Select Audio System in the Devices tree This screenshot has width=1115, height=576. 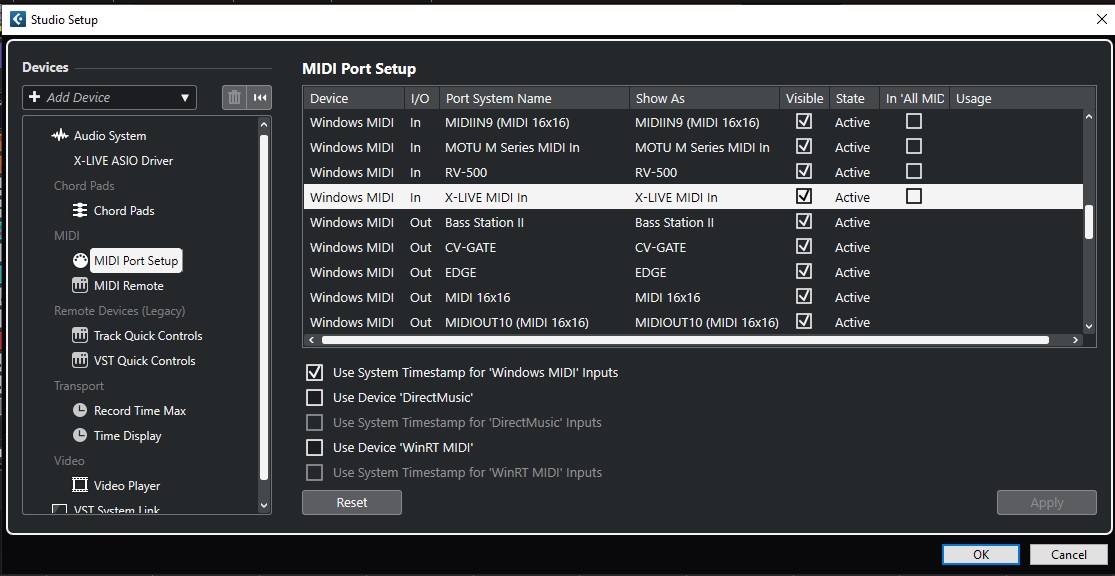[x=110, y=136]
